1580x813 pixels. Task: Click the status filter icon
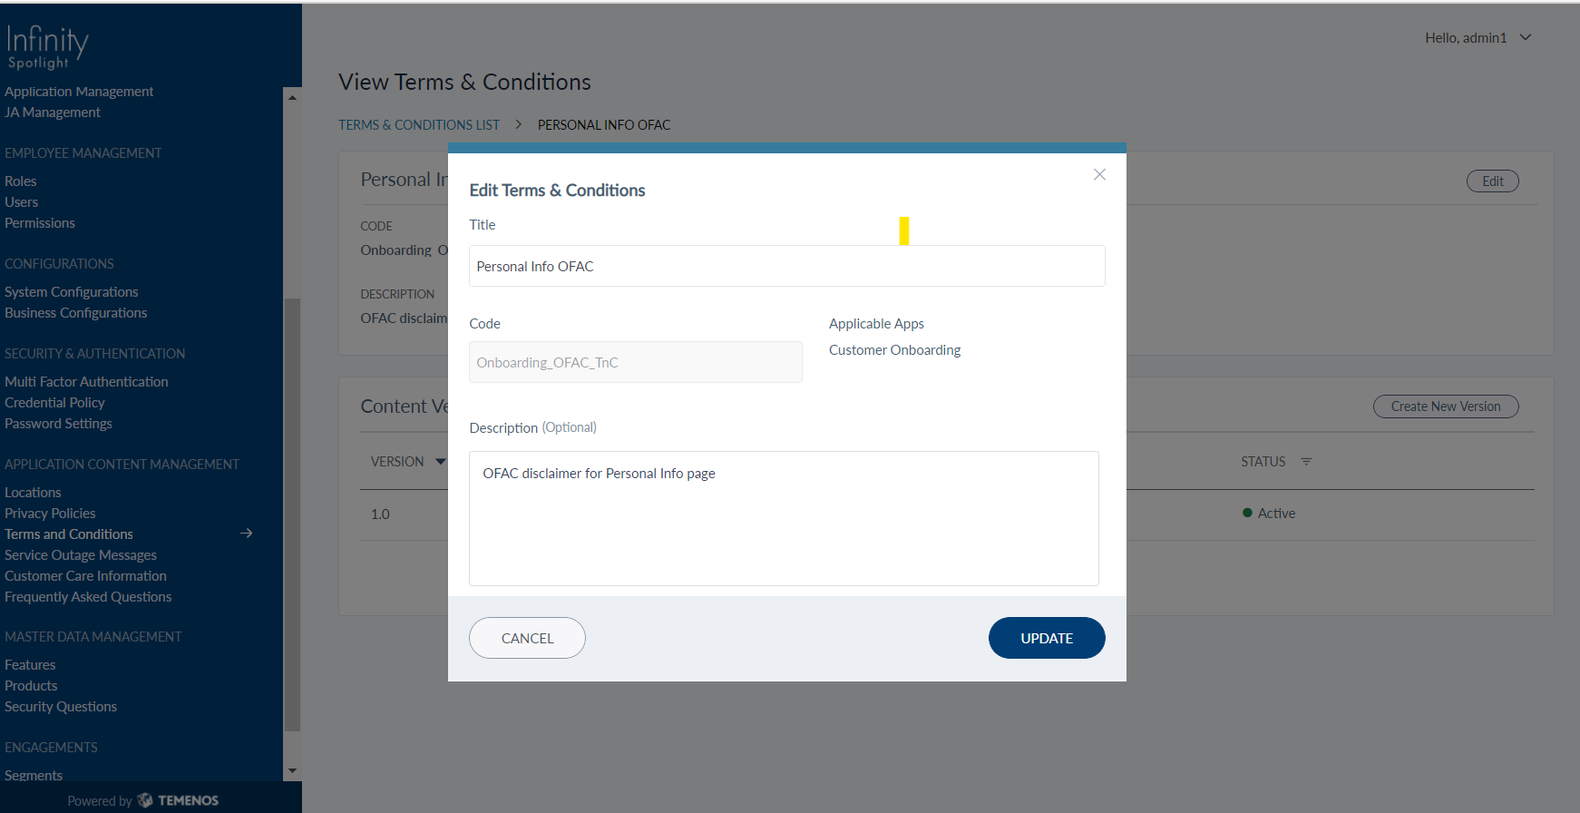tap(1306, 462)
